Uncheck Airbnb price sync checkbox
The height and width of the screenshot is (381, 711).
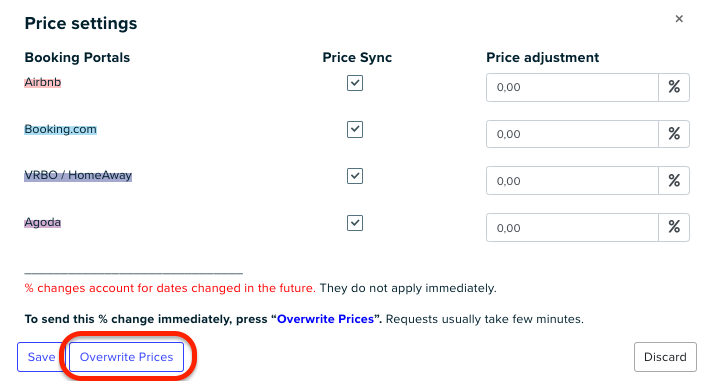[x=355, y=83]
